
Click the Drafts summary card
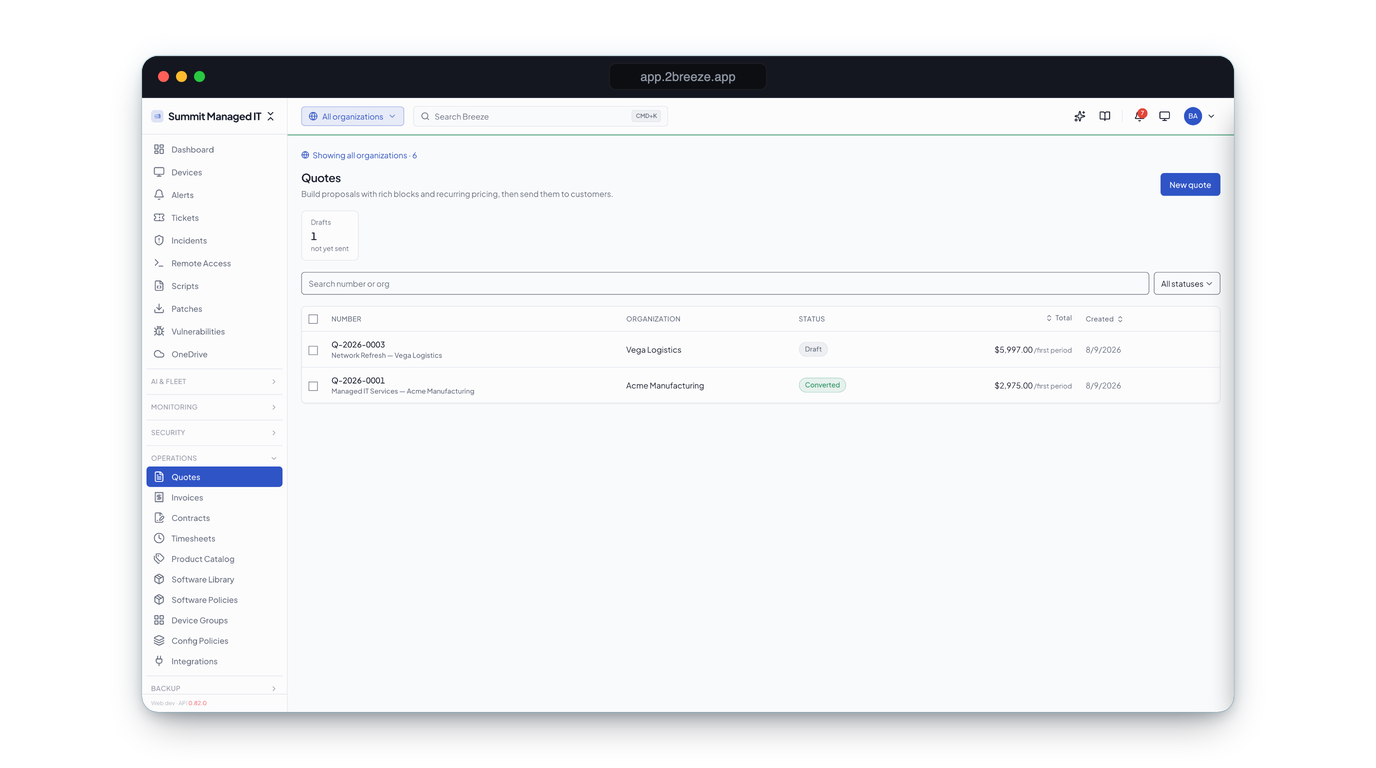pos(329,235)
